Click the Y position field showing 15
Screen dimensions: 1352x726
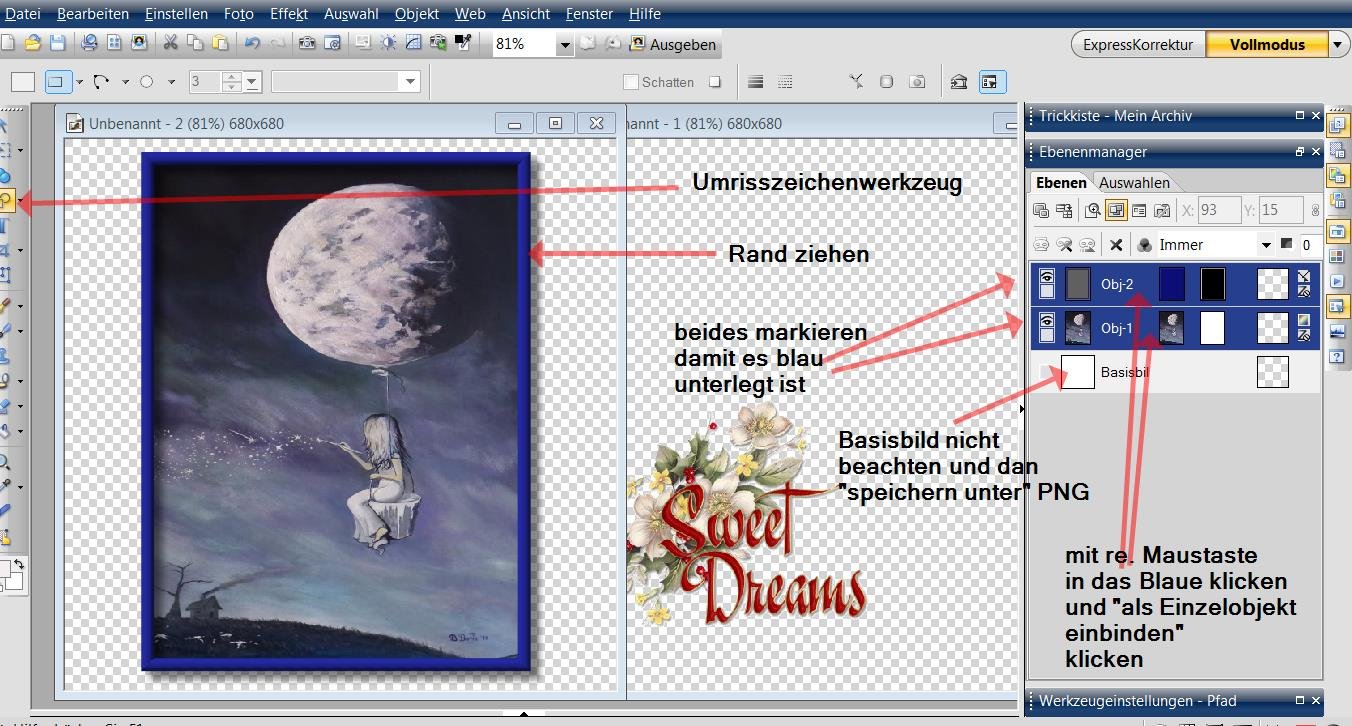(1281, 210)
